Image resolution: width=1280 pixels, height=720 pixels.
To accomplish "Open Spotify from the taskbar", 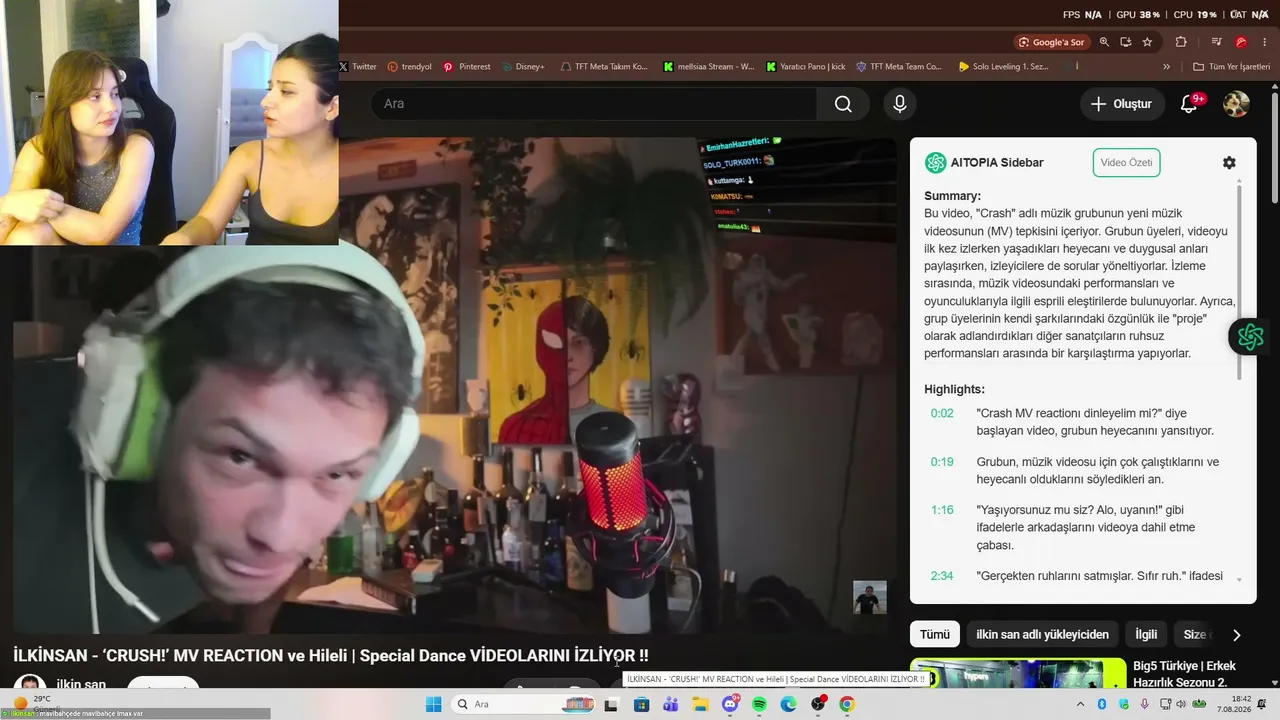I will (x=759, y=704).
